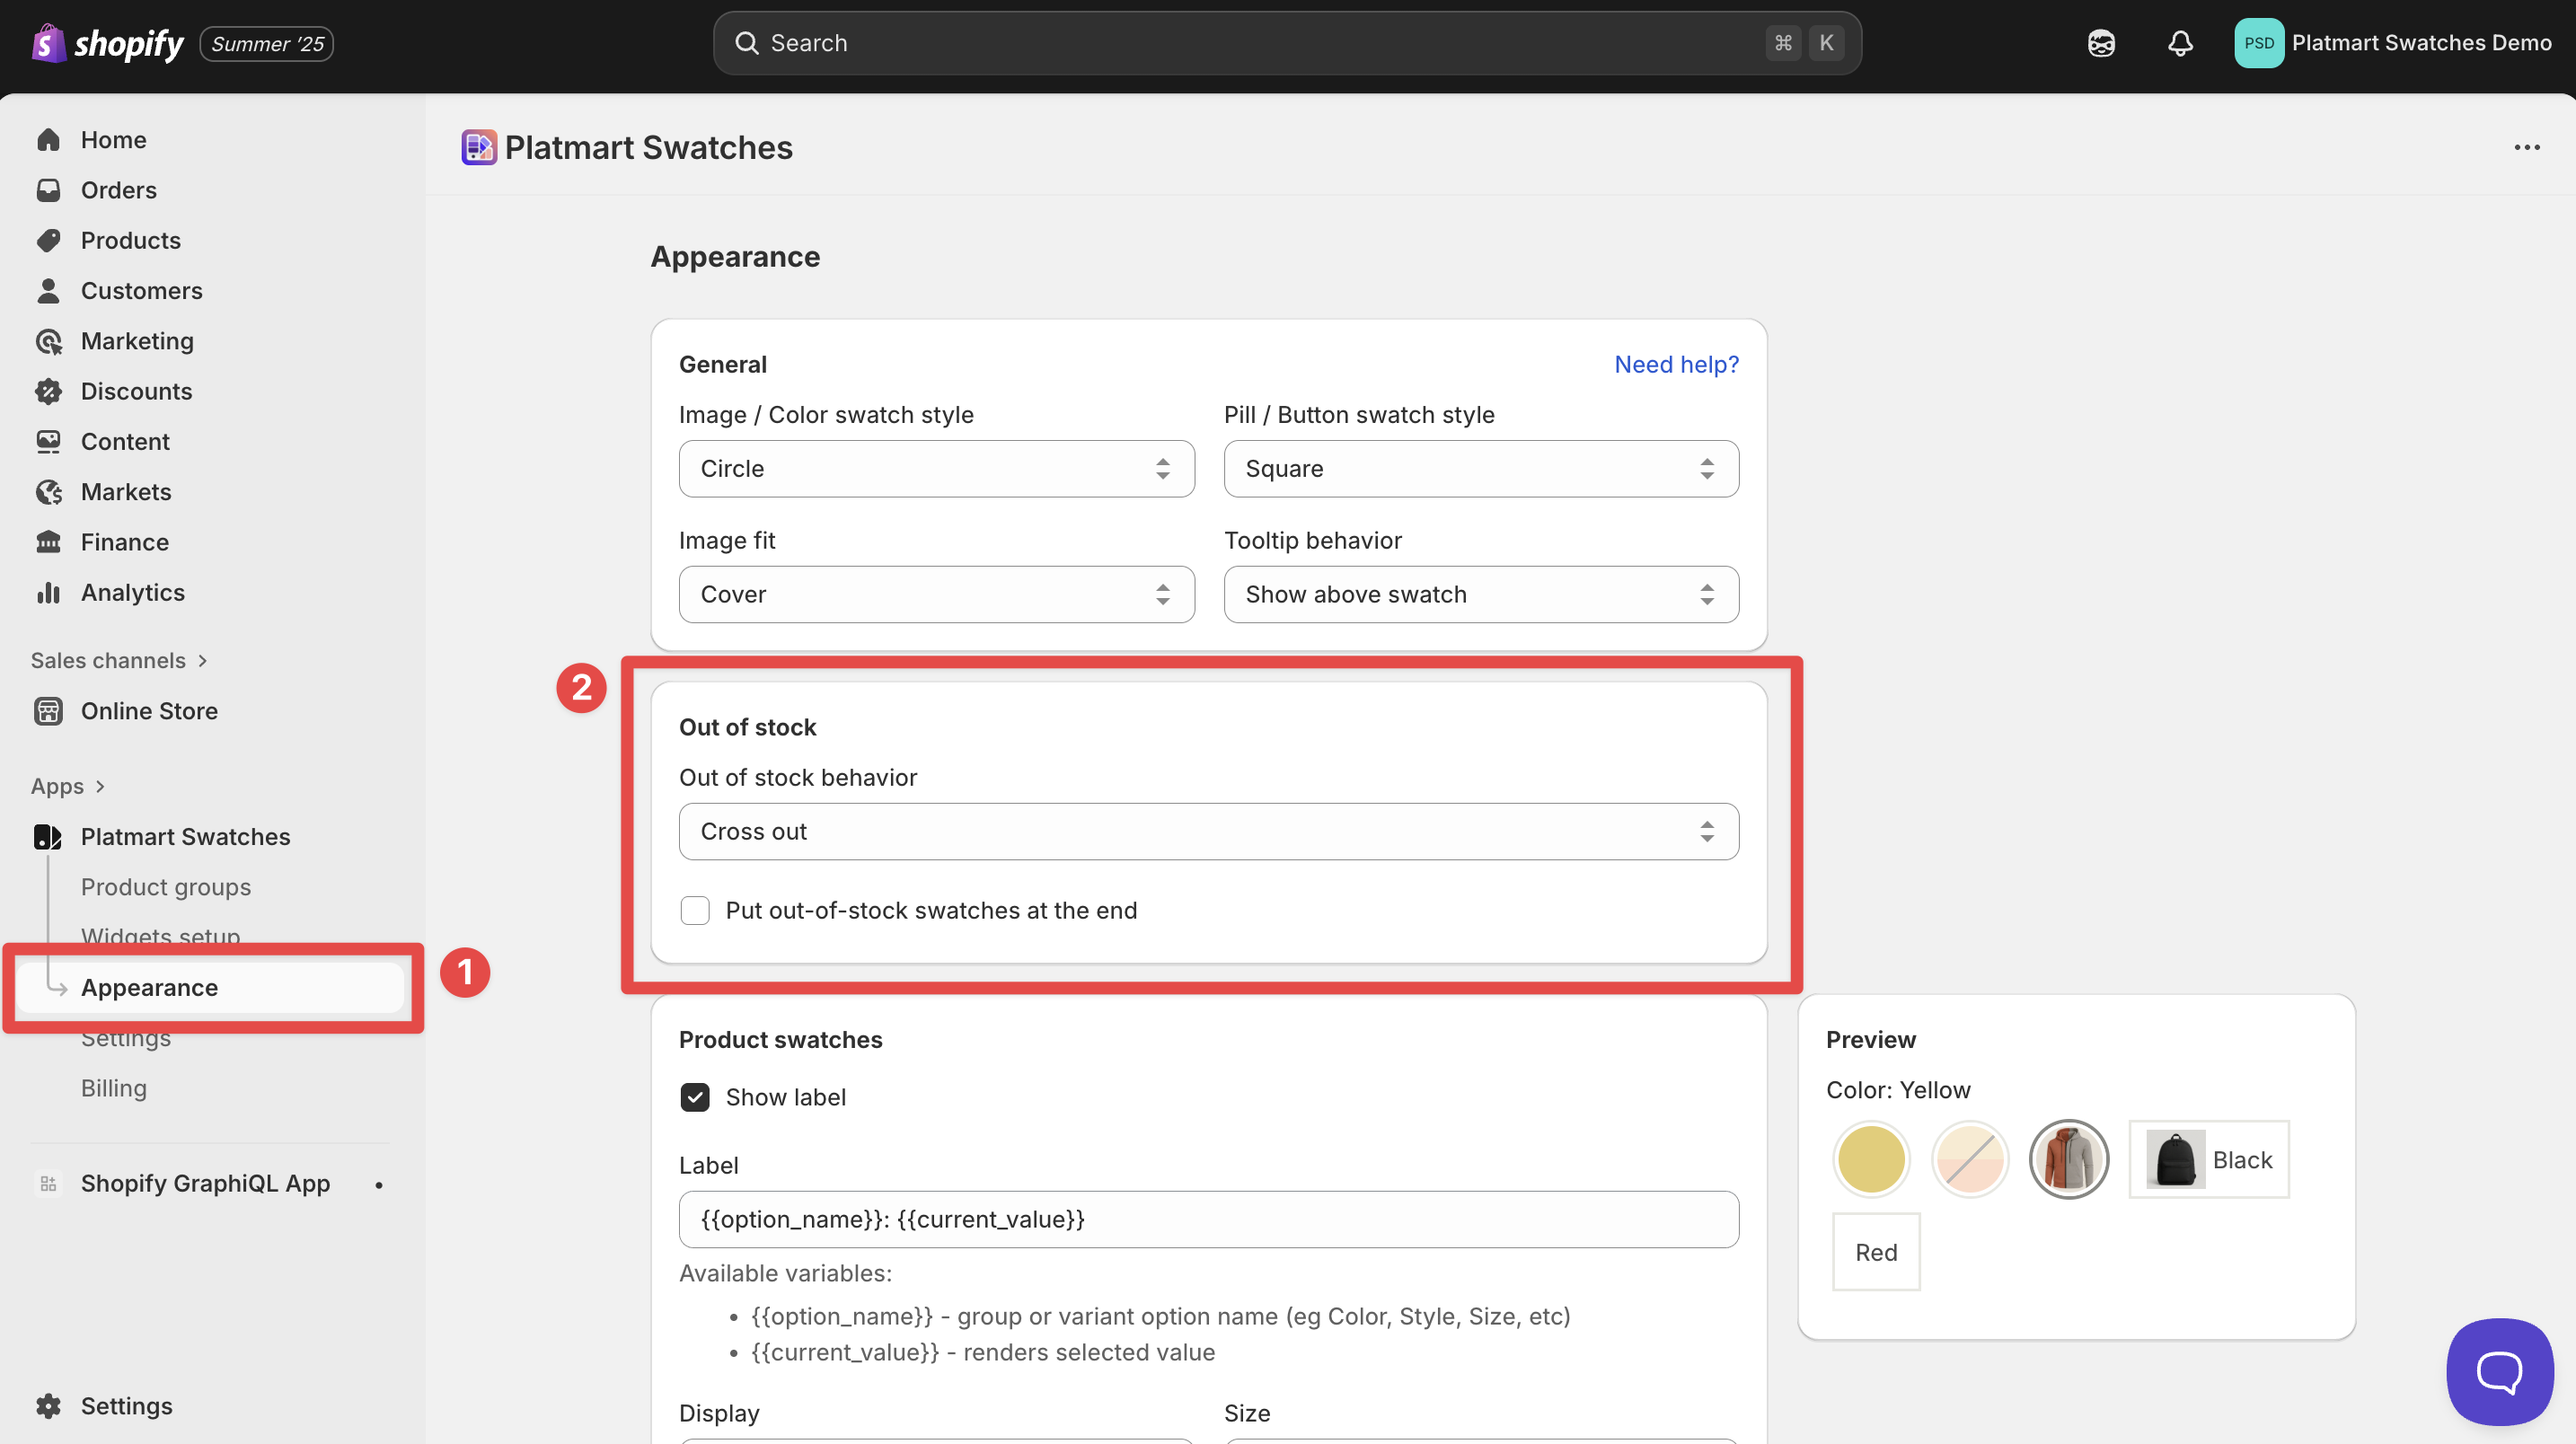The width and height of the screenshot is (2576, 1444).
Task: Click the "Available variables:" text
Action: (785, 1274)
